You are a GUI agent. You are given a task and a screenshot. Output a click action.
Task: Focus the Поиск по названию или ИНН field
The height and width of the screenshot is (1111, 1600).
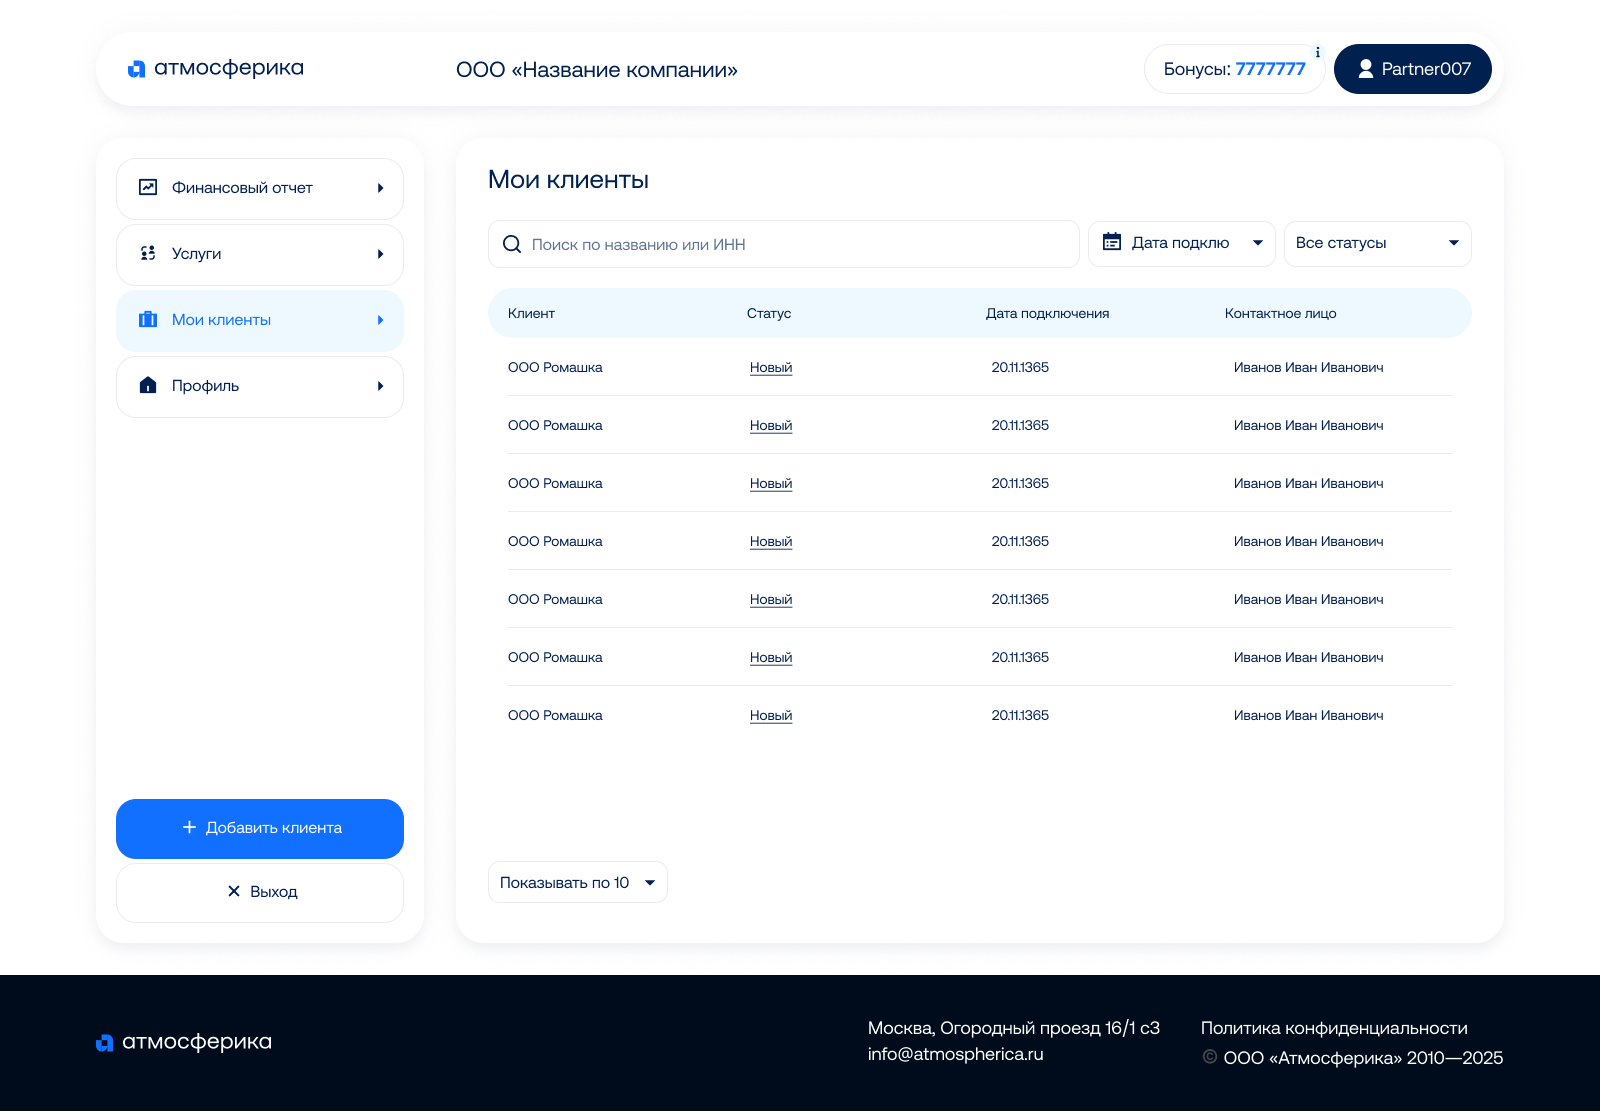[784, 244]
